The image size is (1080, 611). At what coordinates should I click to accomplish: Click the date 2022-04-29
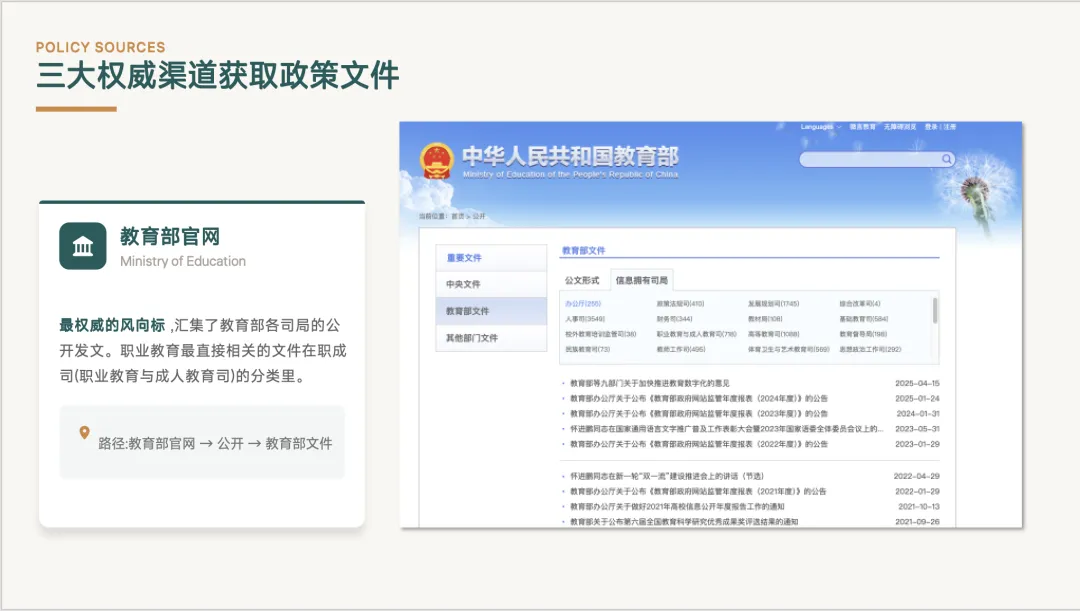tap(916, 476)
